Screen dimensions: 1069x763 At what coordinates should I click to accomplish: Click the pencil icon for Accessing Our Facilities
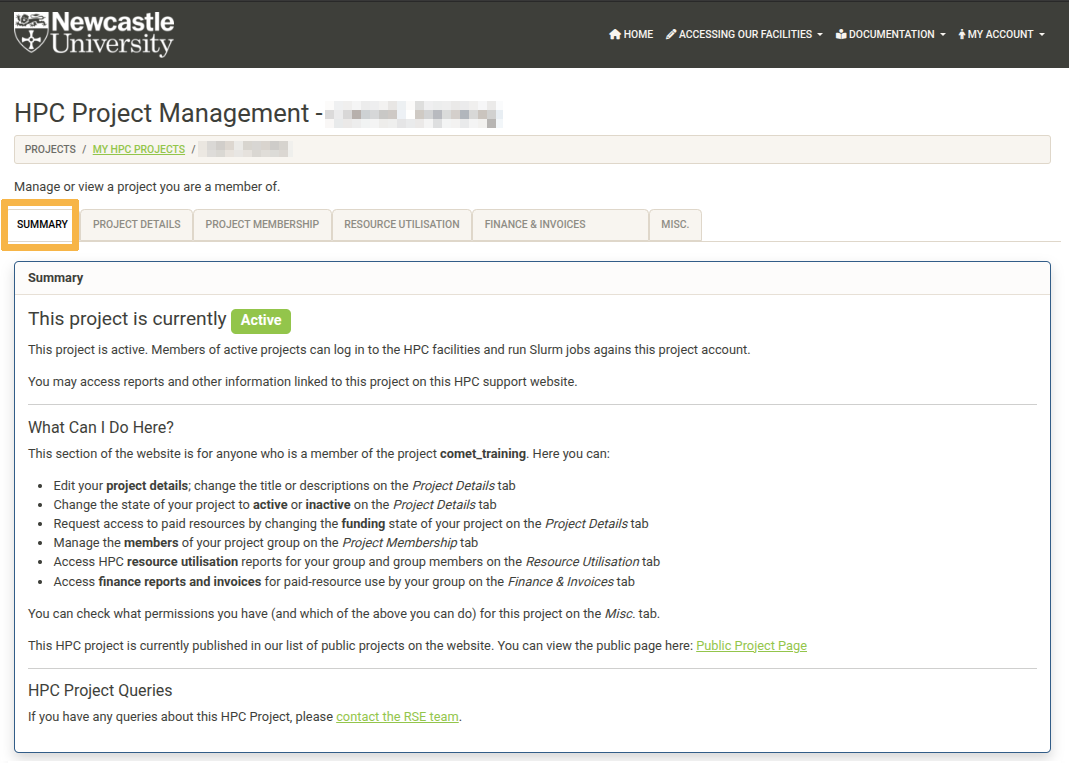tap(671, 35)
